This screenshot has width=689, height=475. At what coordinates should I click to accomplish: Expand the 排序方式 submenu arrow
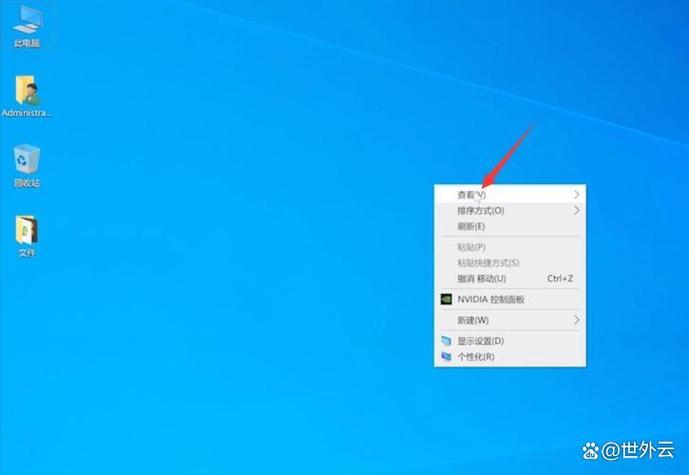pos(576,211)
